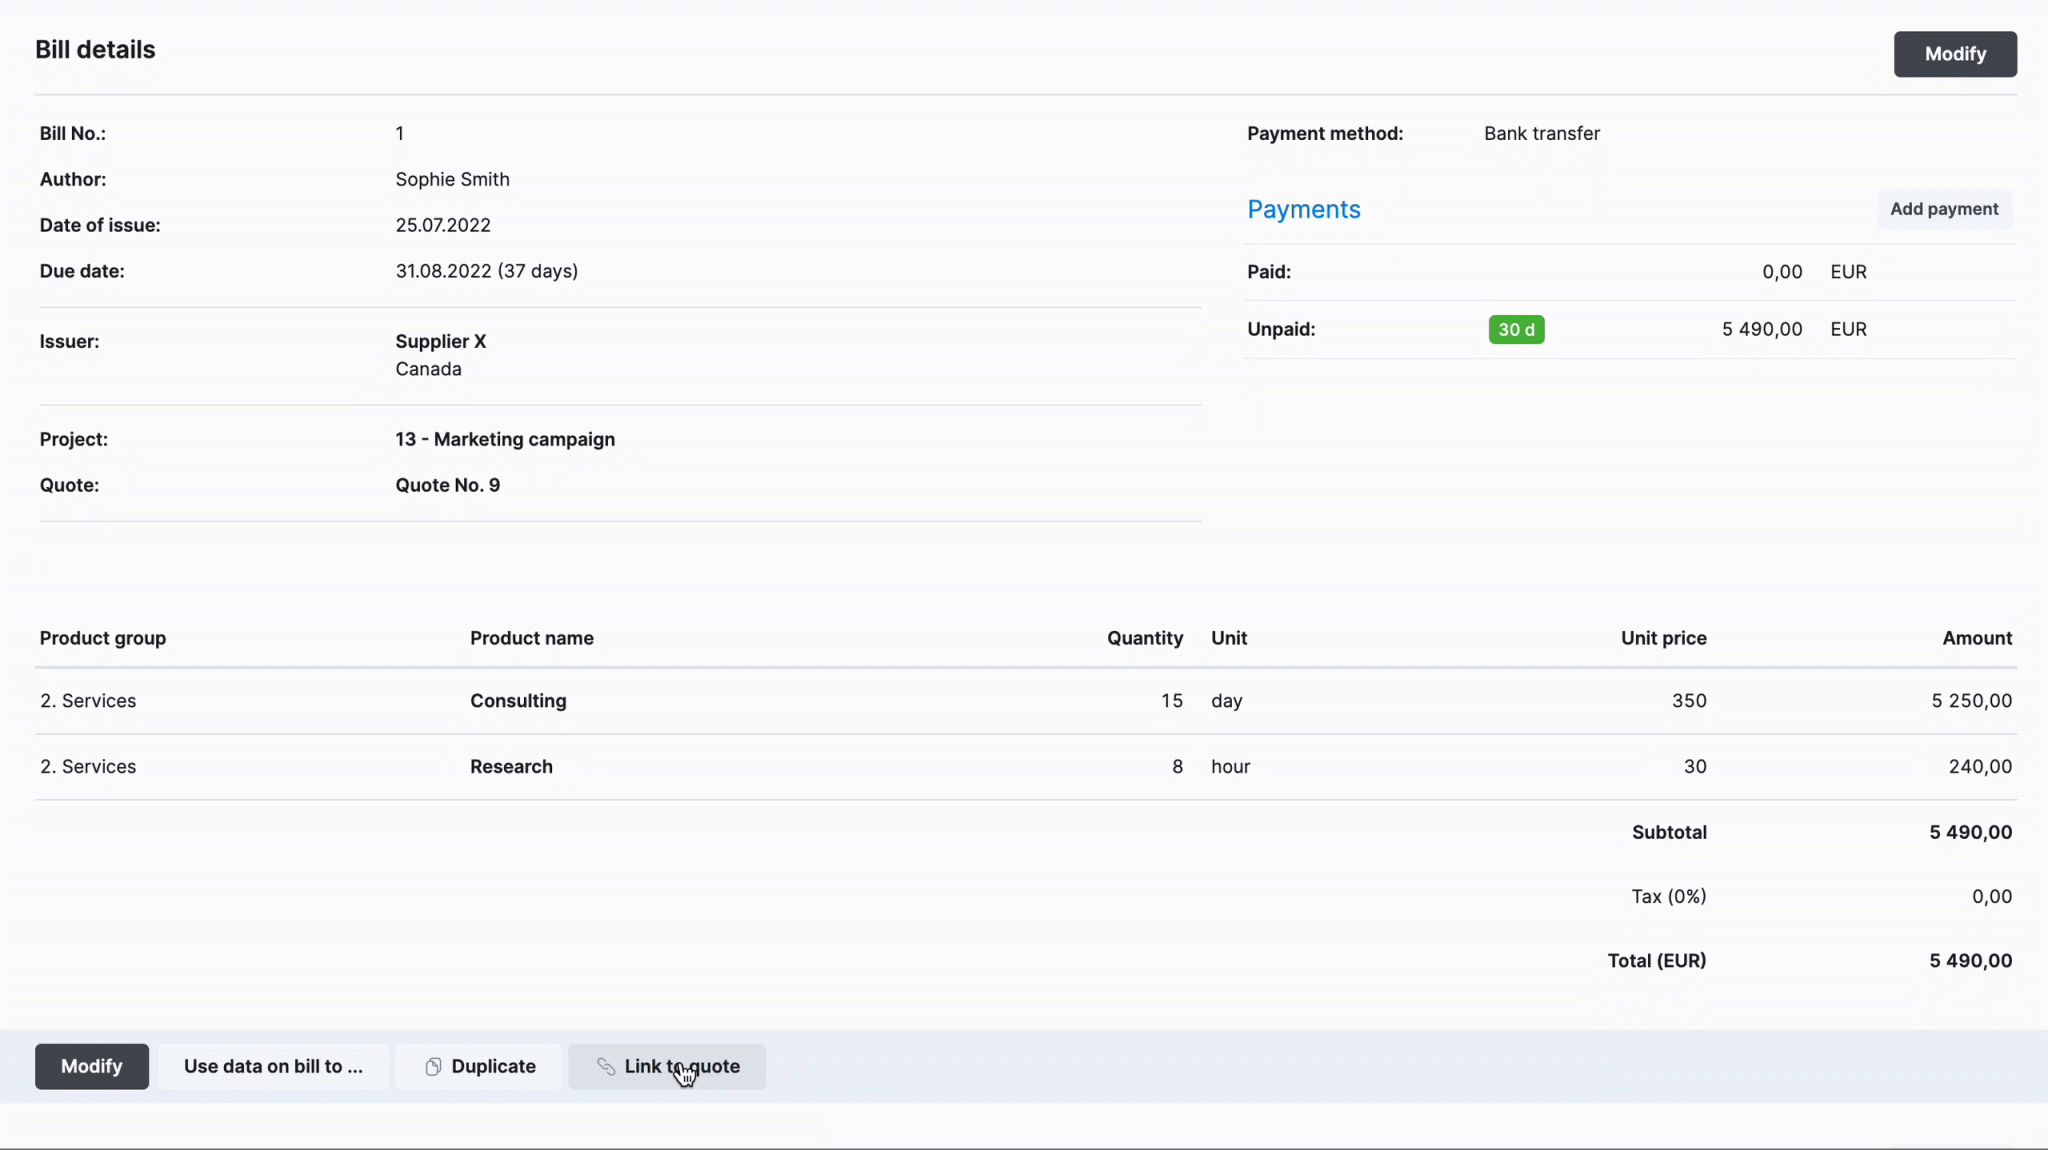Select the Research product row
The width and height of the screenshot is (2048, 1150).
pyautogui.click(x=510, y=766)
